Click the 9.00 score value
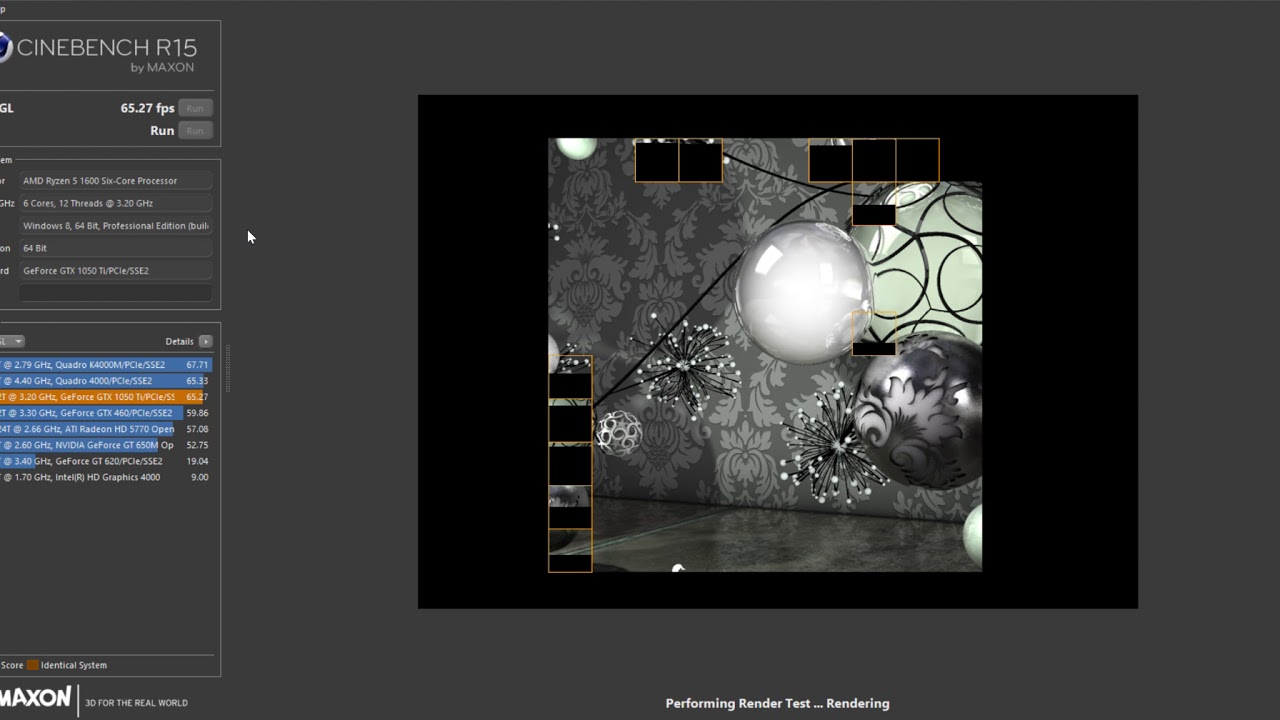 click(200, 477)
